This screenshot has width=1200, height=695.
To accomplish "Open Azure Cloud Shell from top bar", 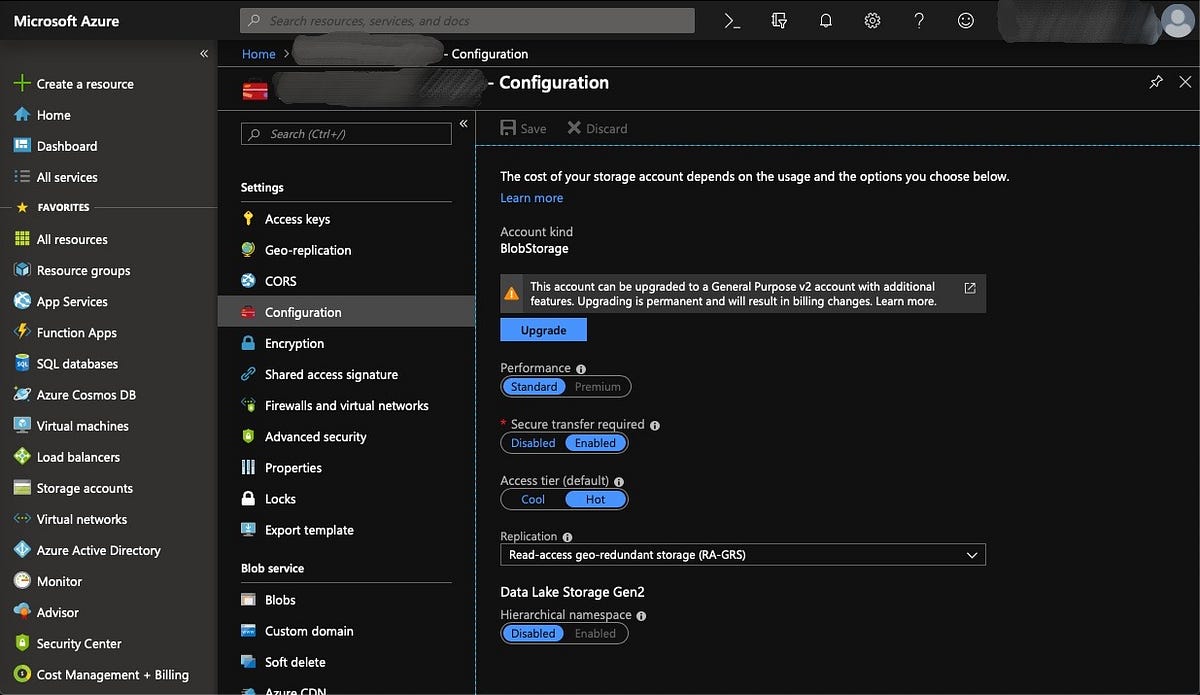I will point(731,20).
